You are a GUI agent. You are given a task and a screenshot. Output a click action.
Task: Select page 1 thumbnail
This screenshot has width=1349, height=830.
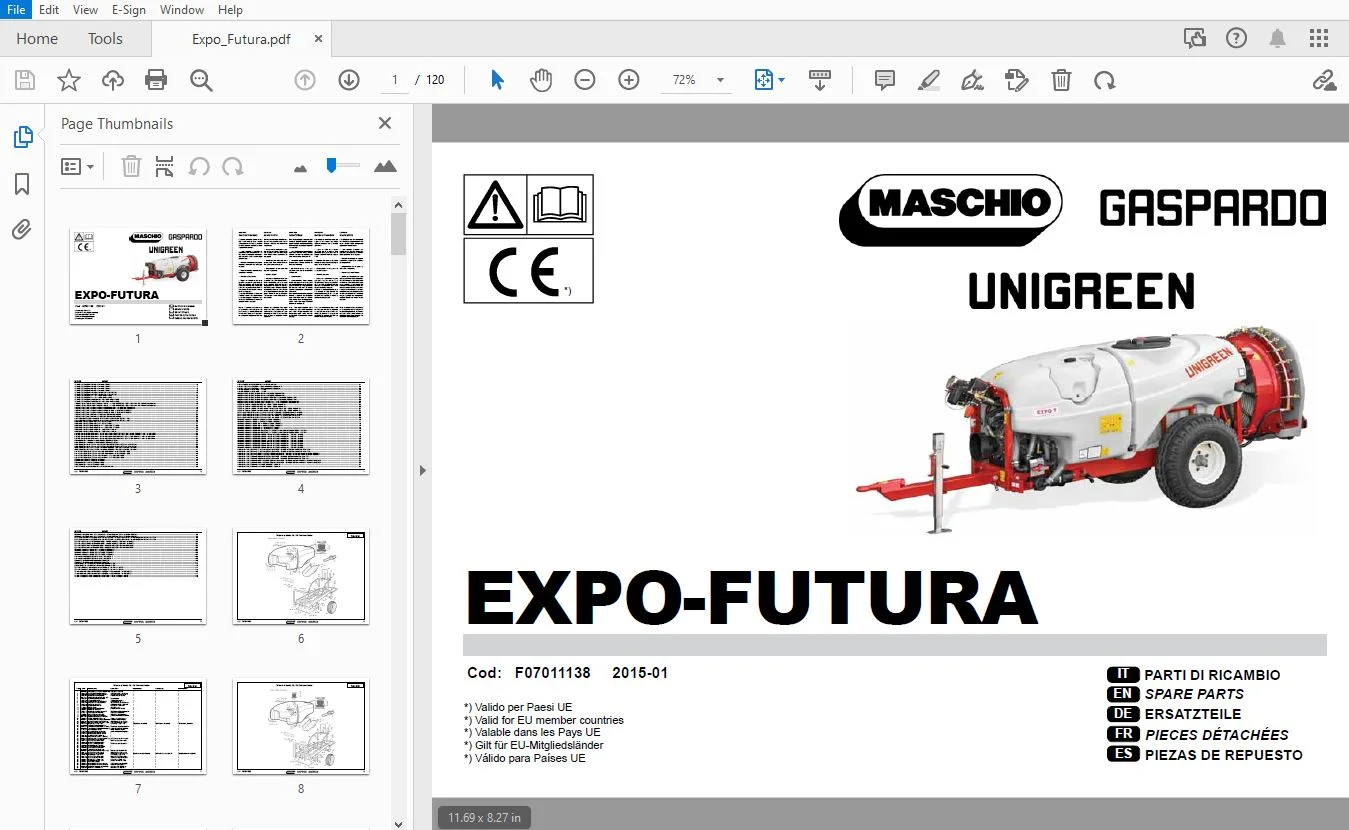[138, 276]
